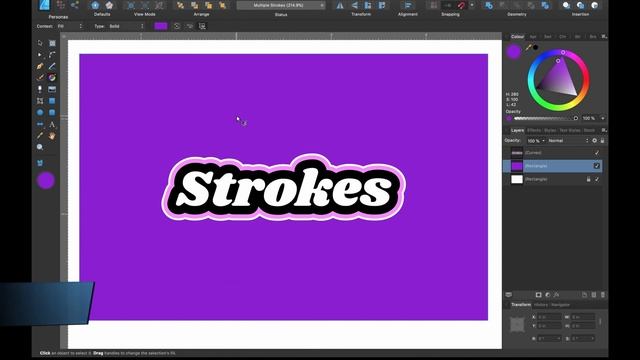Select the Ellipse shape tool

tap(40, 112)
